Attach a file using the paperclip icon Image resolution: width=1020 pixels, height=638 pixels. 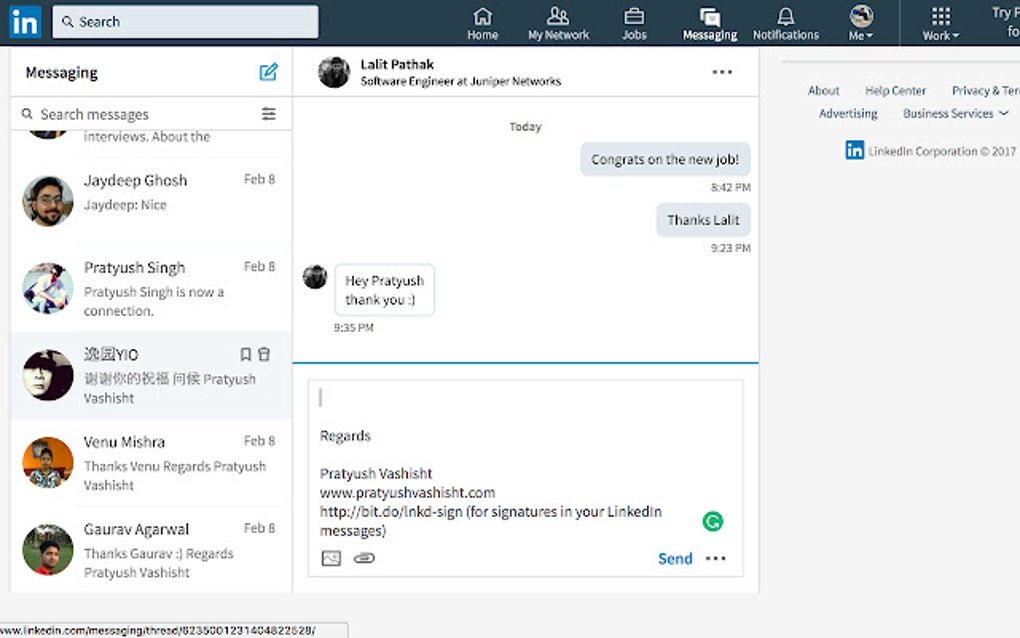(x=364, y=558)
